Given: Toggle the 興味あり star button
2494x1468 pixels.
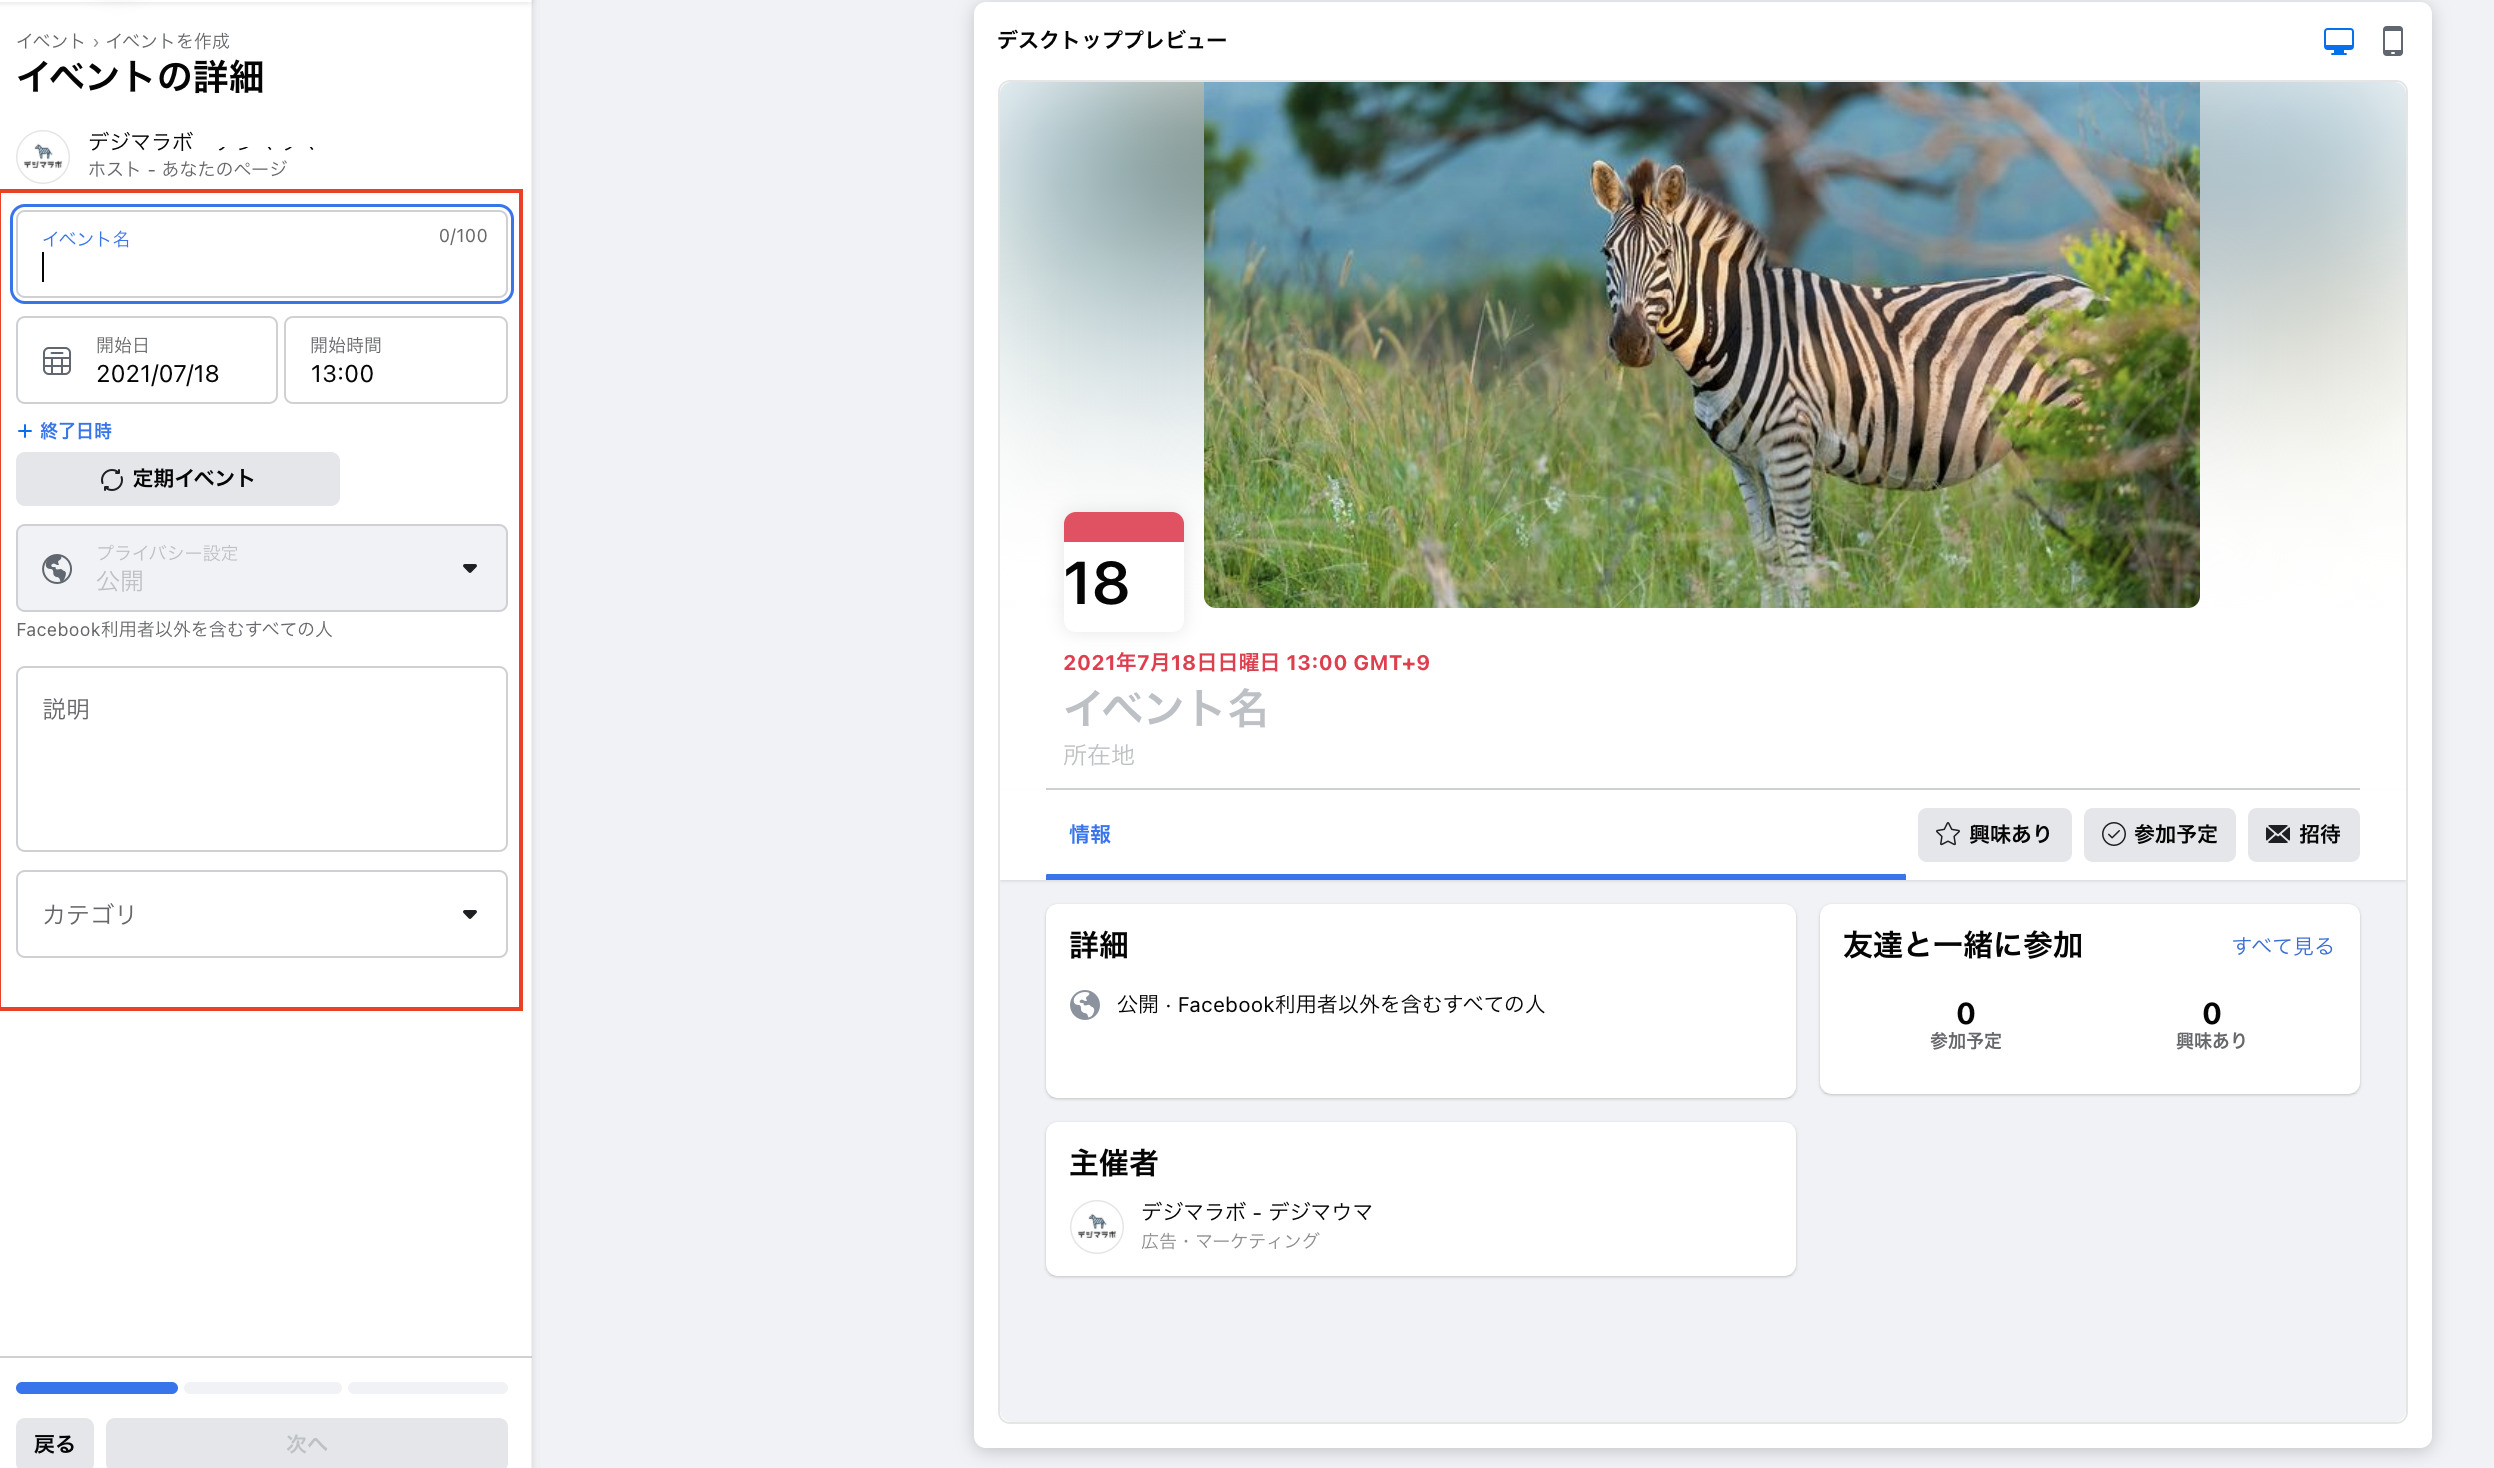Looking at the screenshot, I should coord(1994,834).
